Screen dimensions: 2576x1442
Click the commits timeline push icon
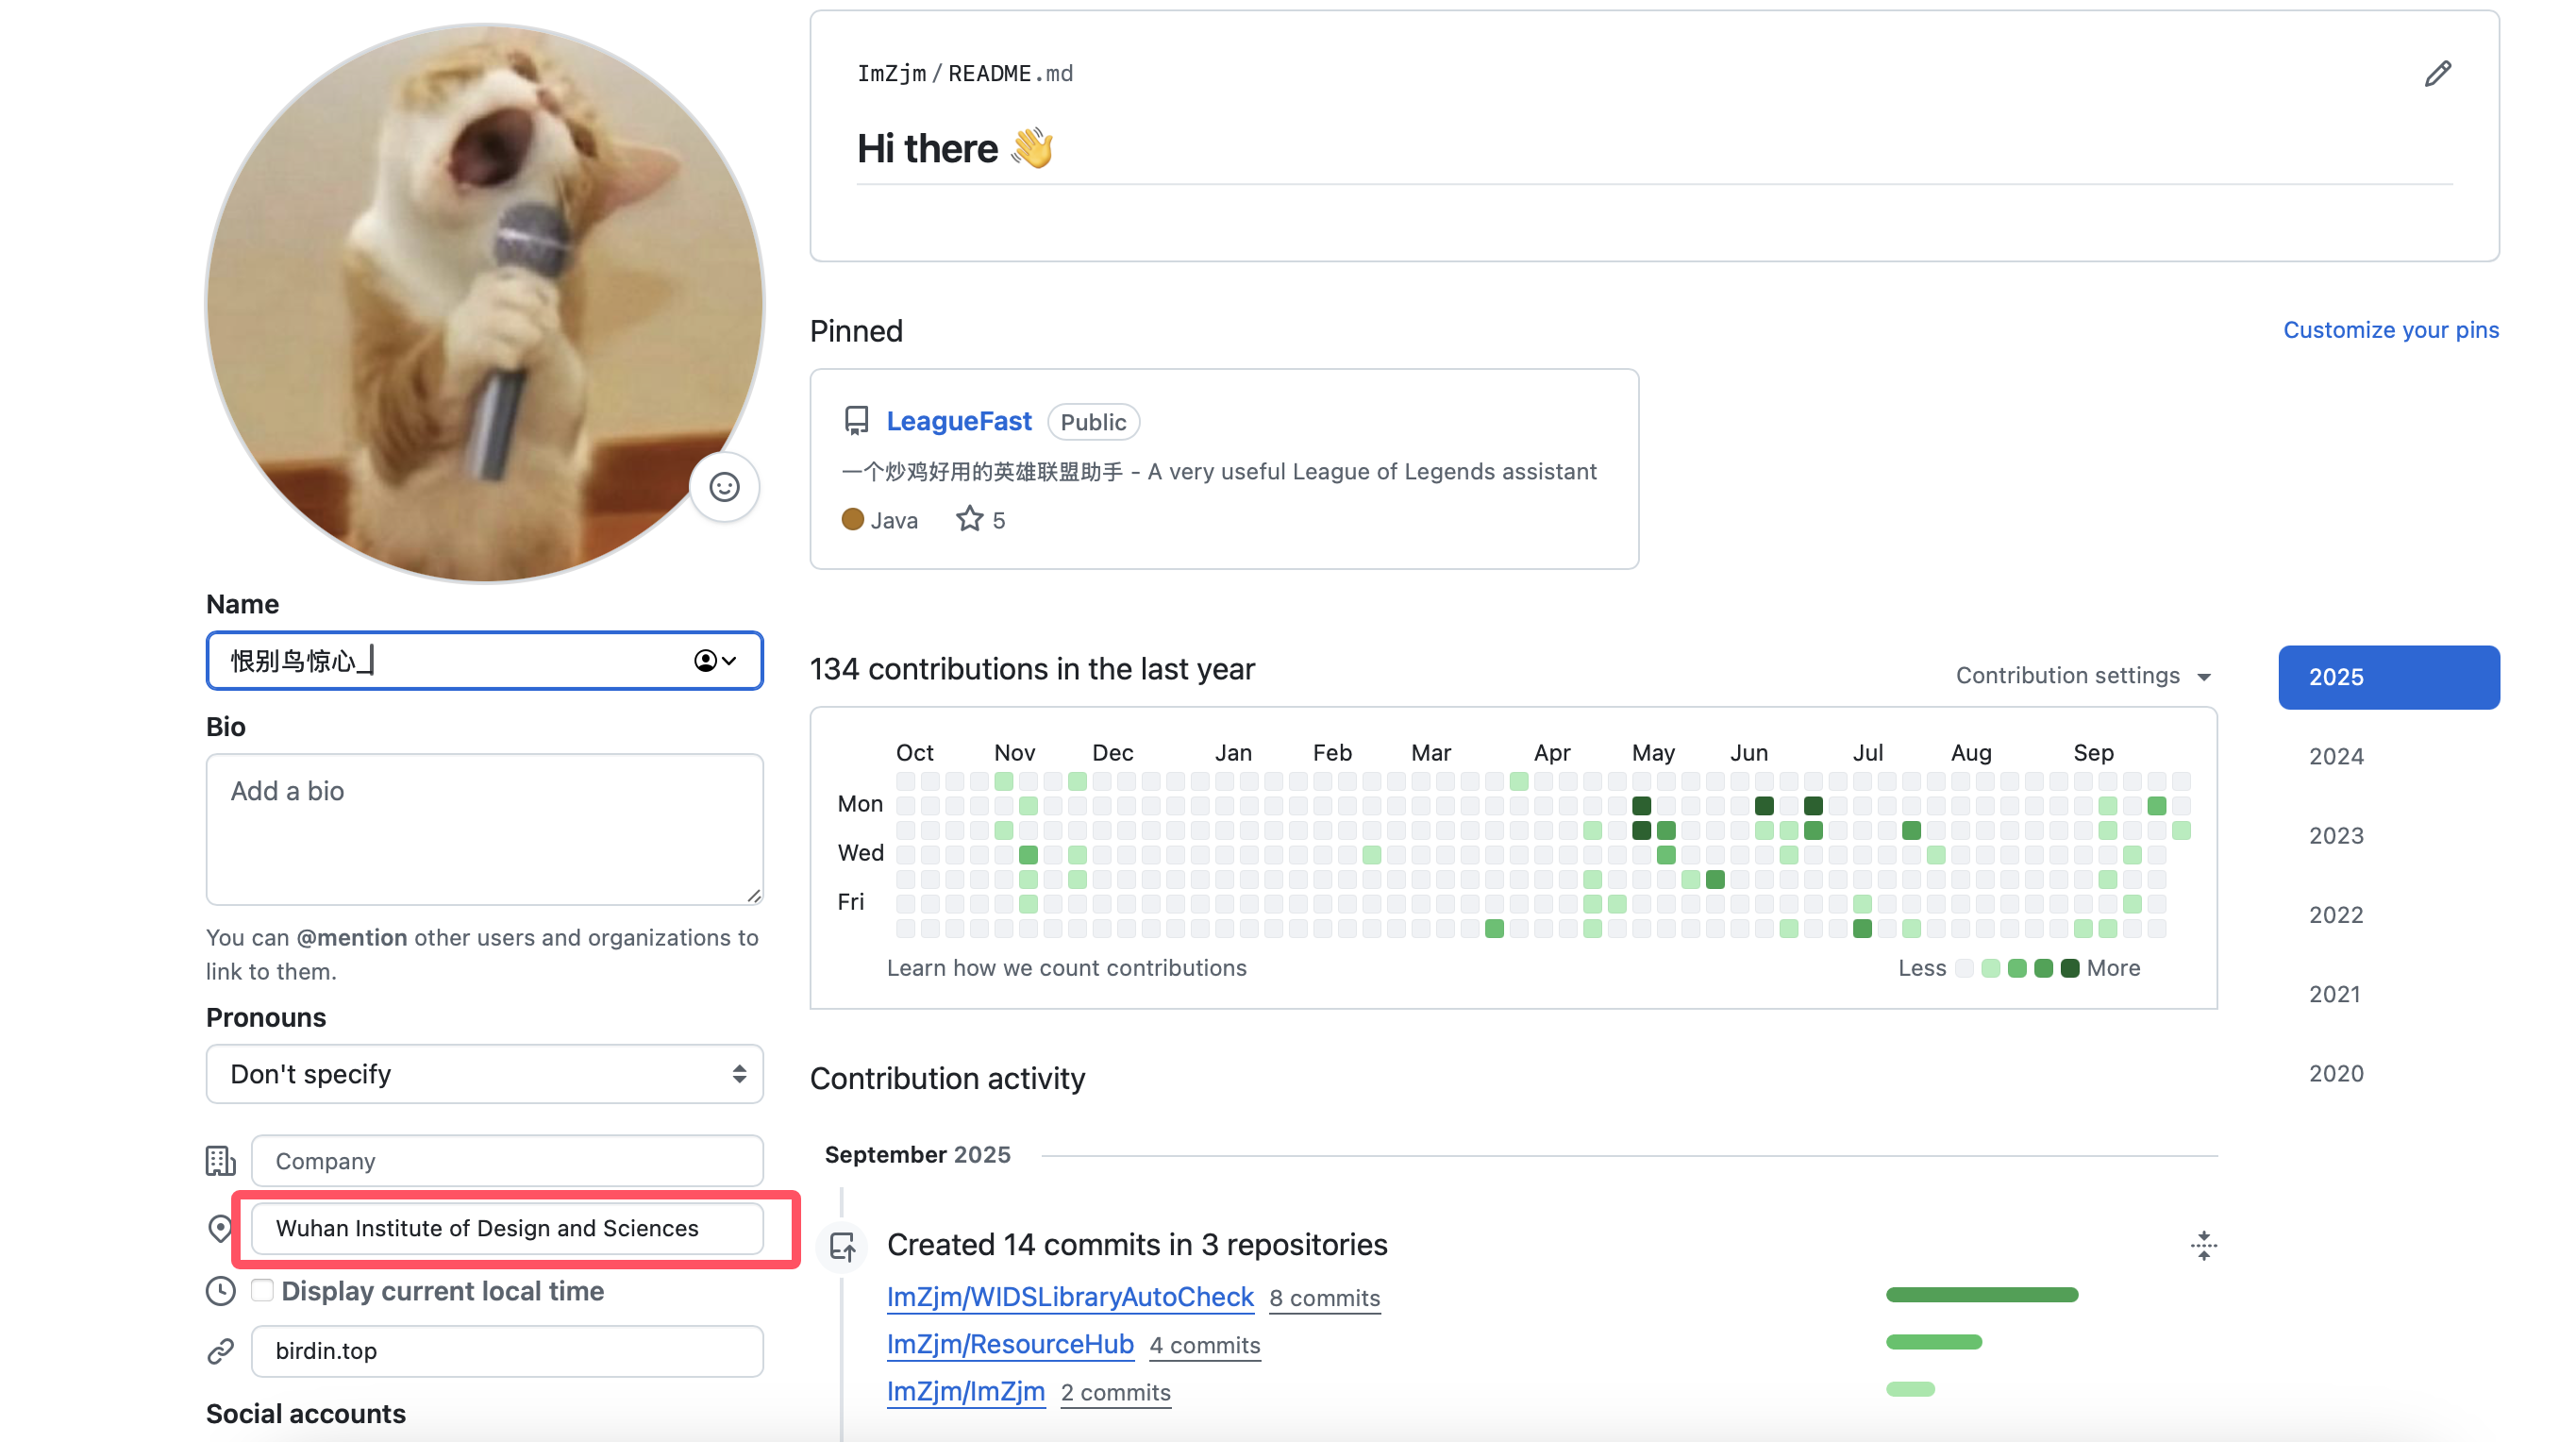click(x=843, y=1246)
